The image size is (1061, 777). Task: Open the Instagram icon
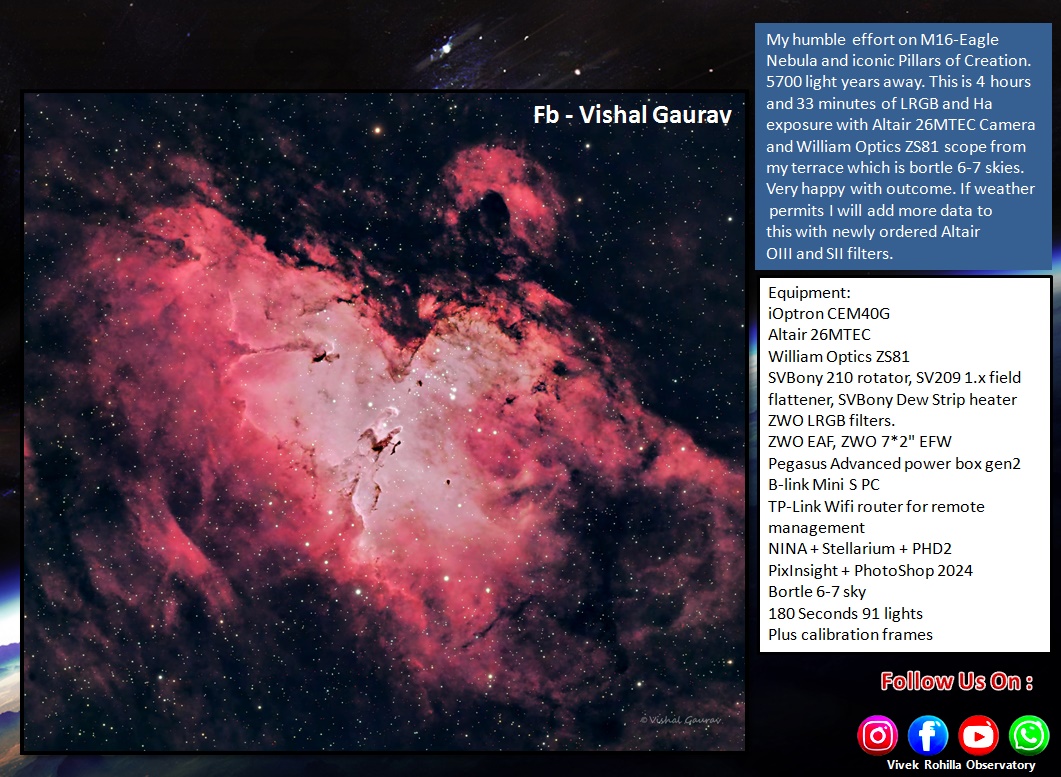click(x=878, y=735)
